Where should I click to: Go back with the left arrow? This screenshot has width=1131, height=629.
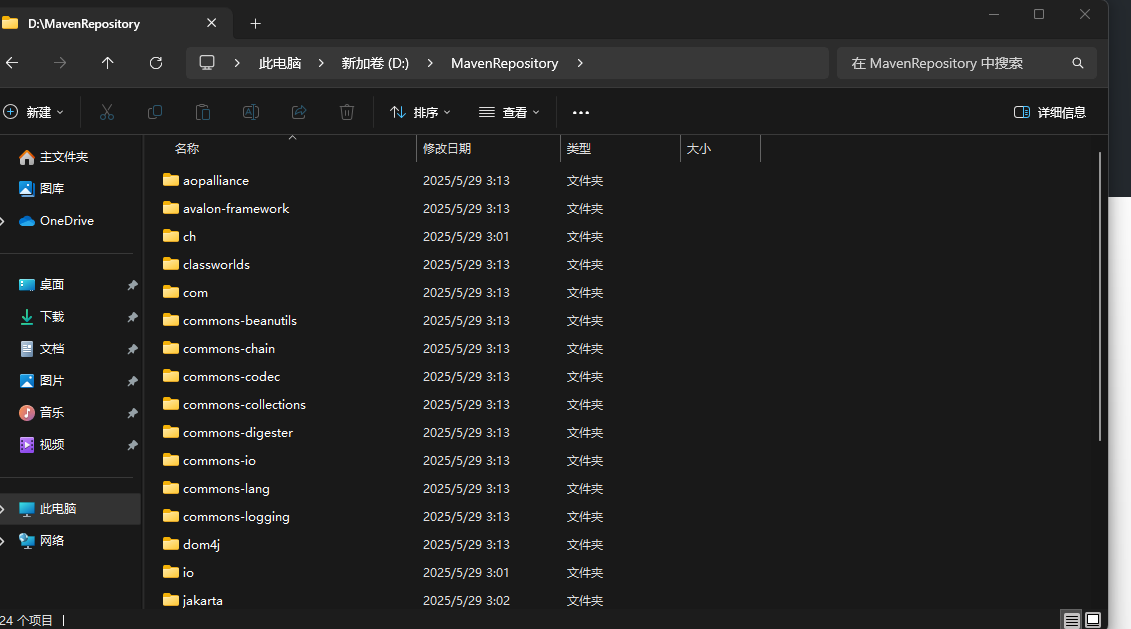click(12, 63)
